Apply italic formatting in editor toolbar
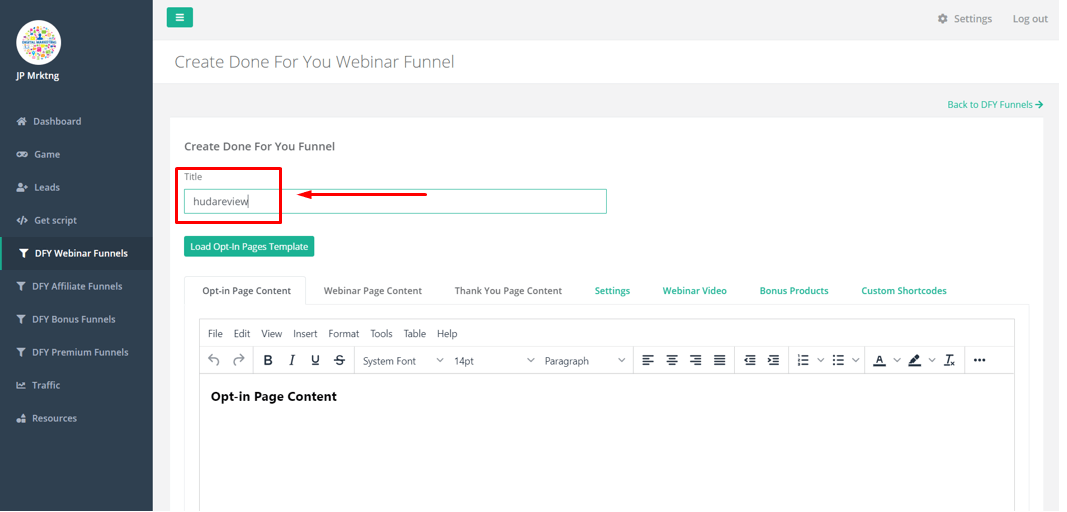The image size is (1067, 512). (292, 360)
